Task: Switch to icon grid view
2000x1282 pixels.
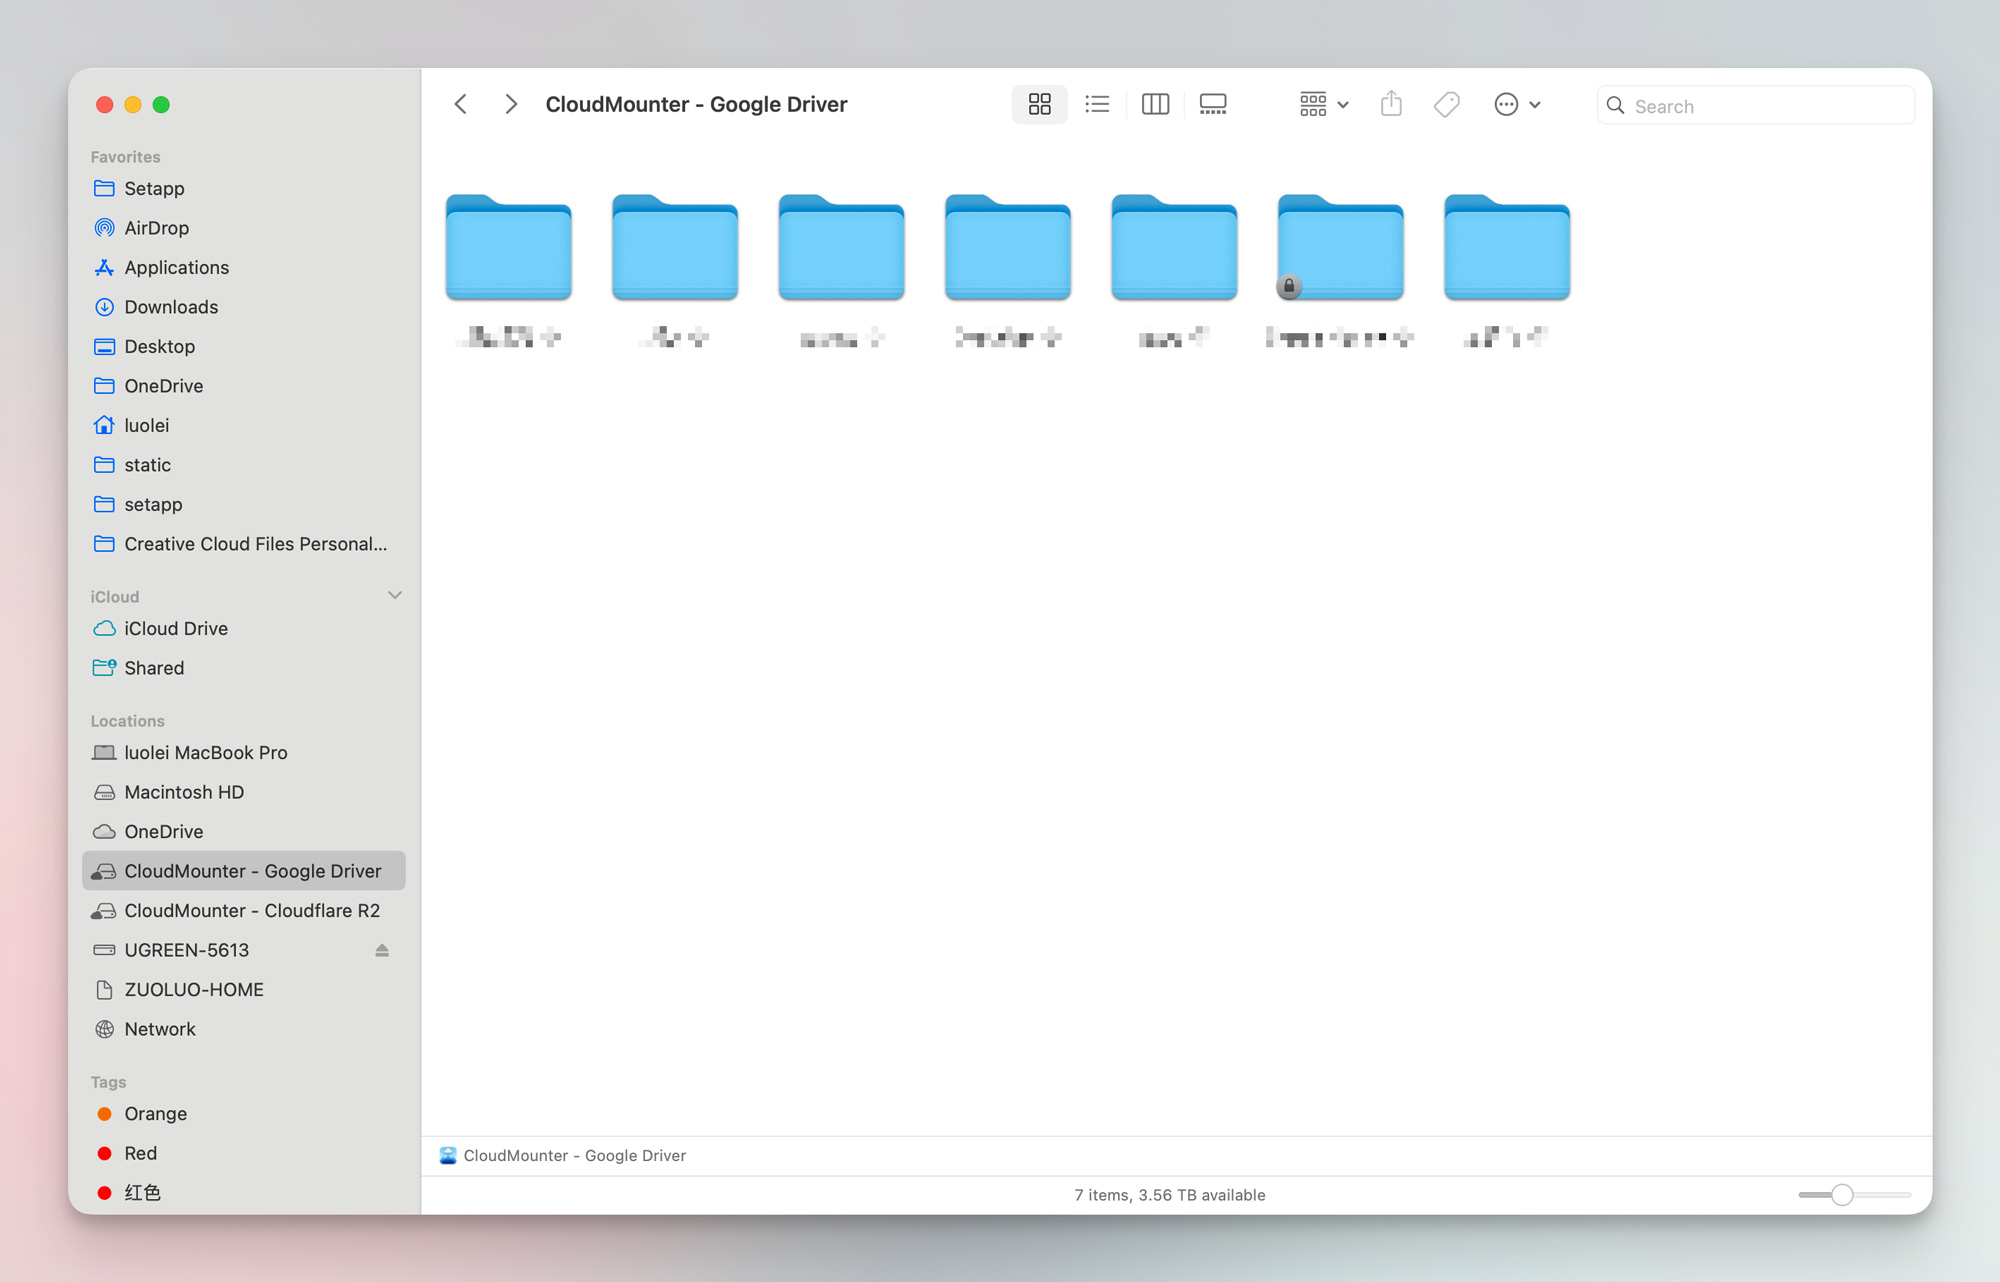Action: tap(1040, 104)
